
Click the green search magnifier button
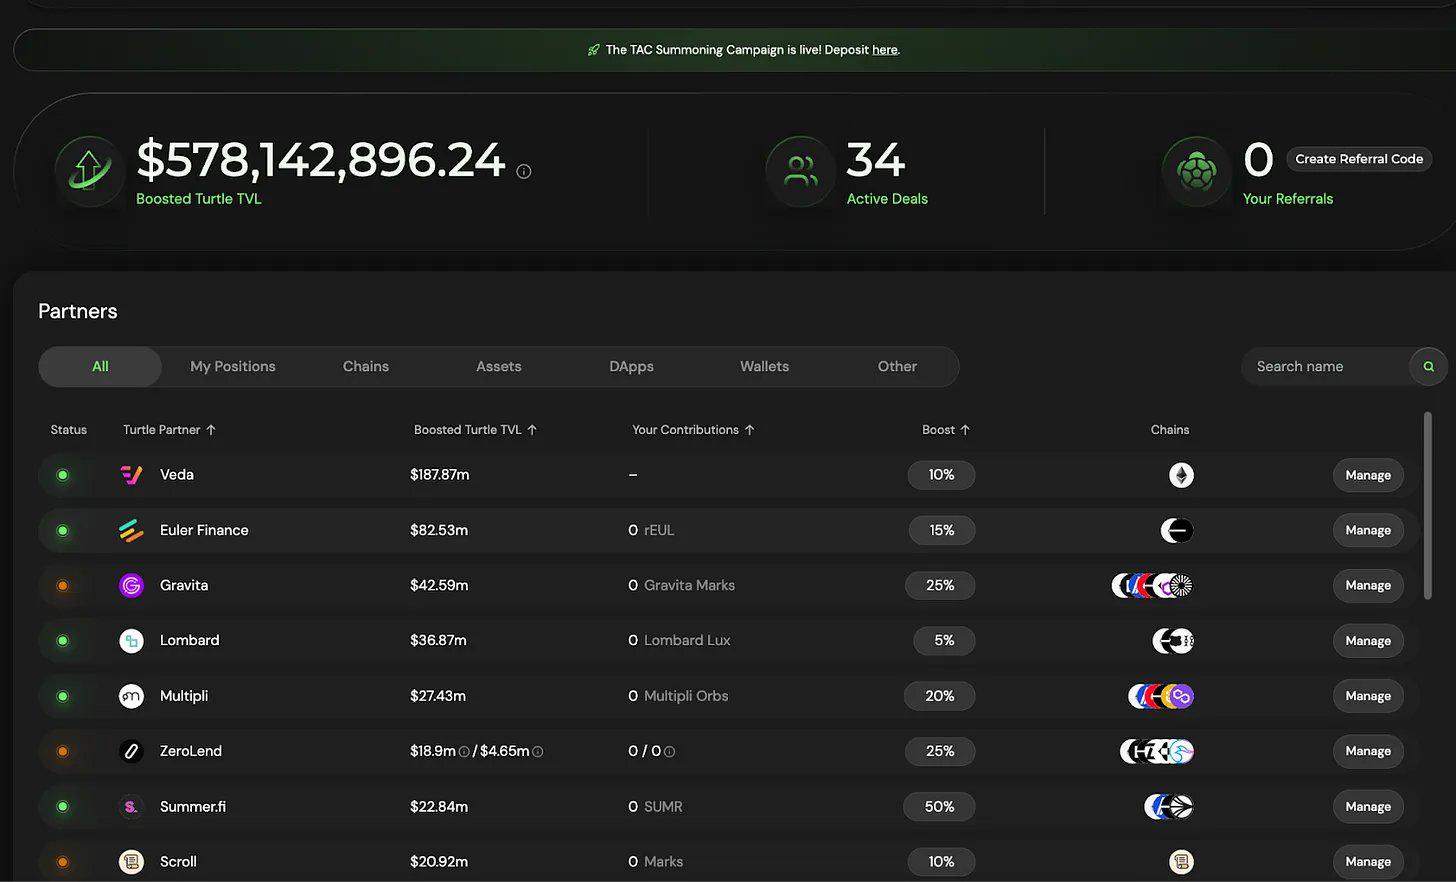[1428, 367]
